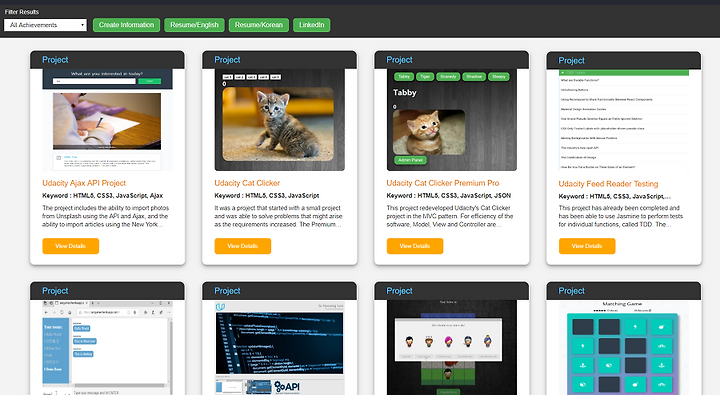Click the Keyword line of Ajax API Project
Screen dimensions: 720x395
click(102, 196)
